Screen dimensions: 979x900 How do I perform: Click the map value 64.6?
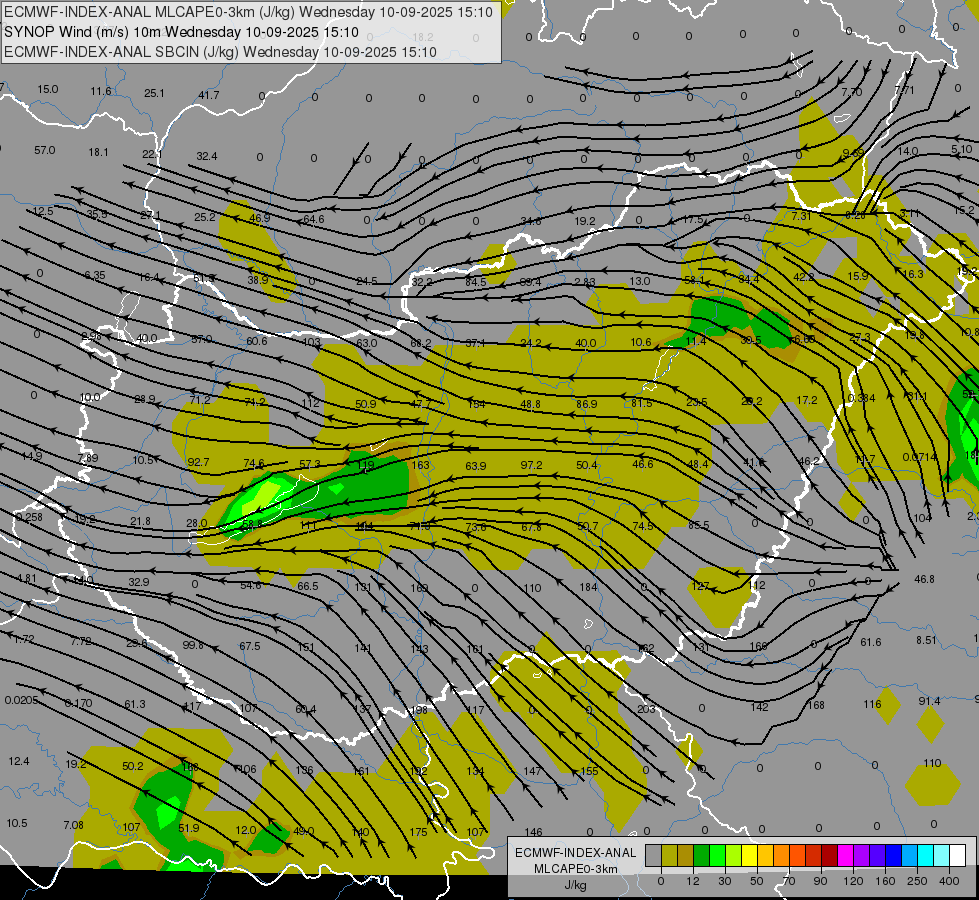click(x=313, y=219)
